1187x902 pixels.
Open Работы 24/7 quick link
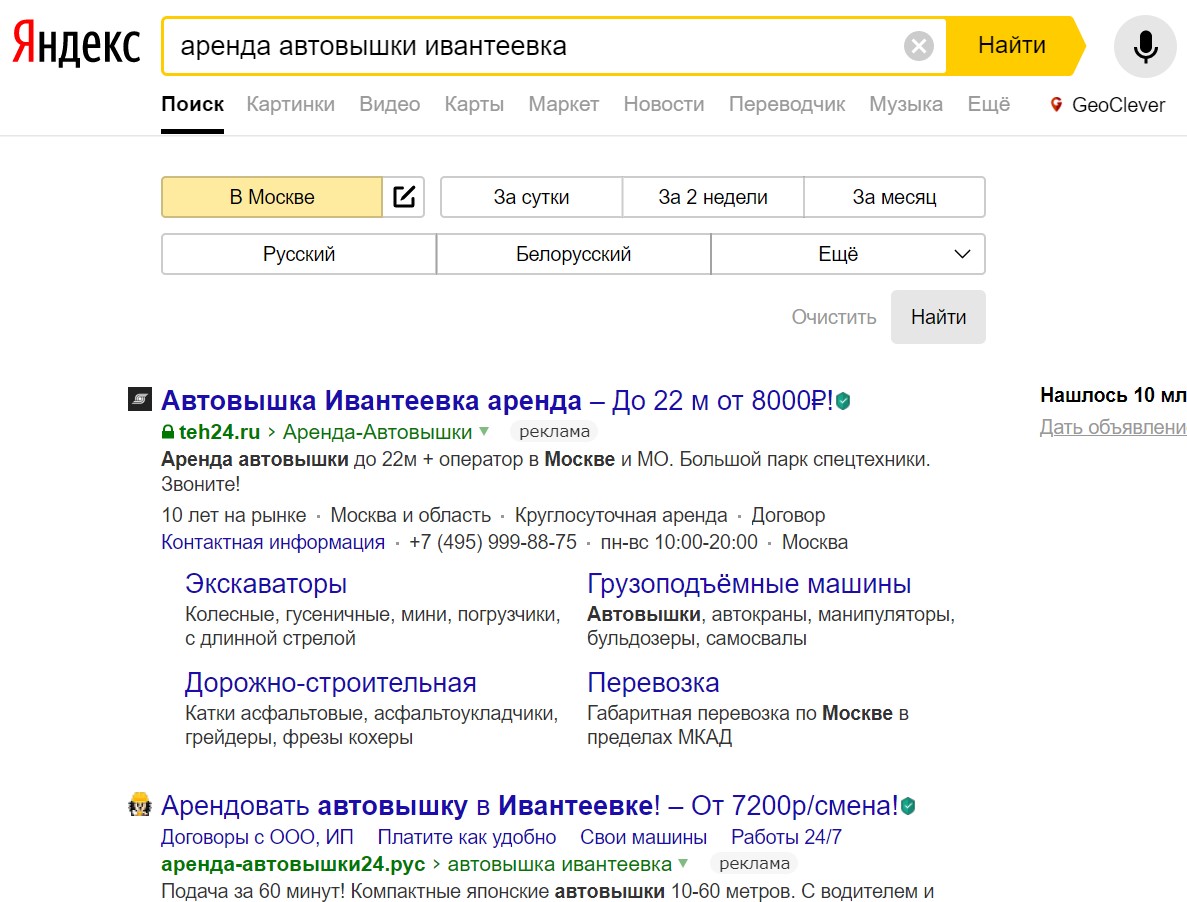(786, 838)
